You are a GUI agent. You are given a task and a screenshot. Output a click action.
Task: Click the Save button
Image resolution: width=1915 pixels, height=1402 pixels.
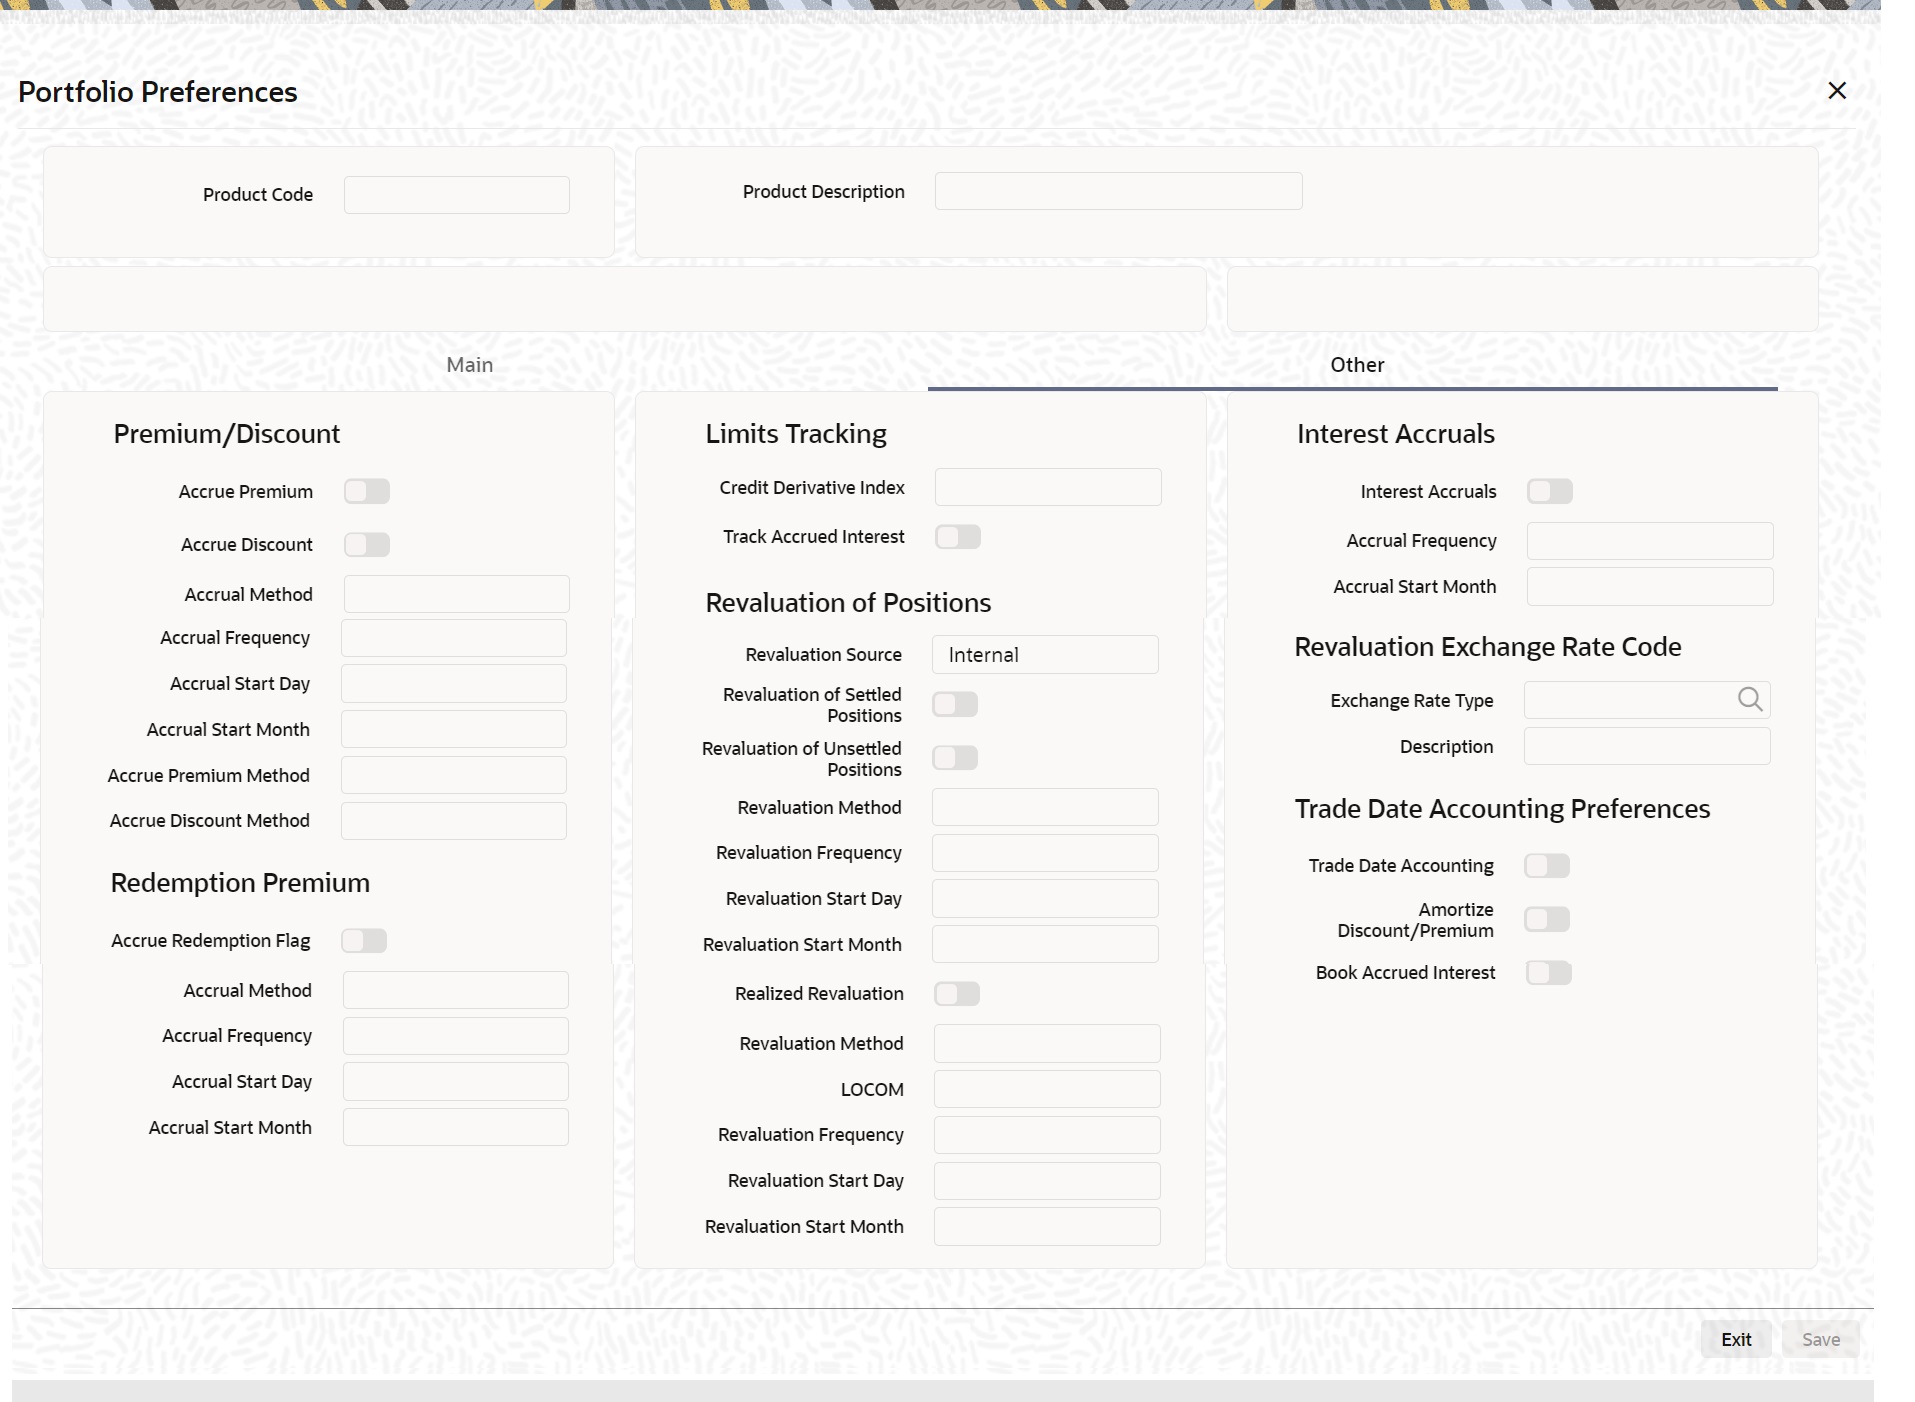(x=1821, y=1339)
